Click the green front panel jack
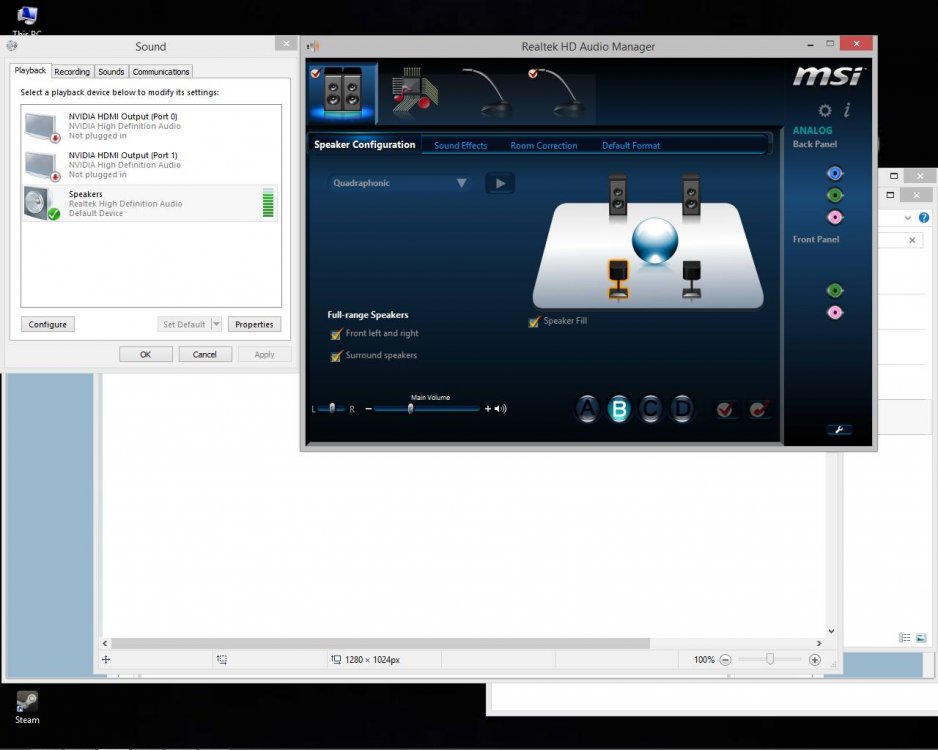This screenshot has width=938, height=750. 835,291
